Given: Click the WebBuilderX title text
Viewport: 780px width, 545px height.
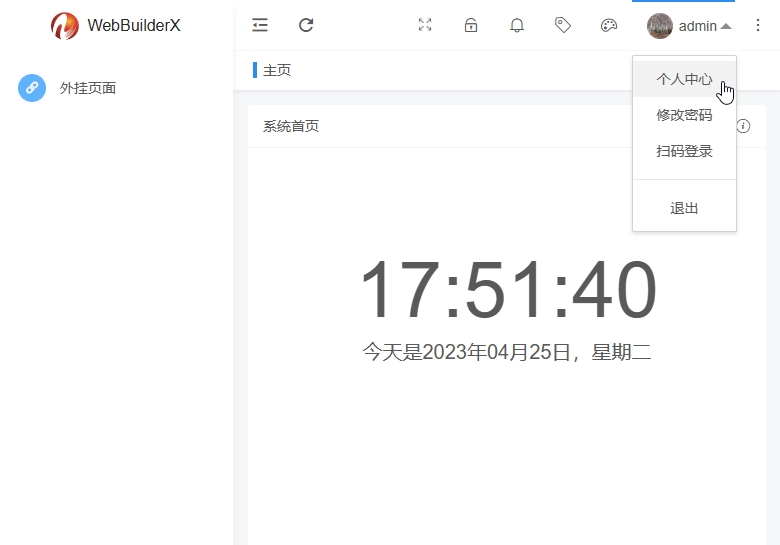Looking at the screenshot, I should coord(134,25).
